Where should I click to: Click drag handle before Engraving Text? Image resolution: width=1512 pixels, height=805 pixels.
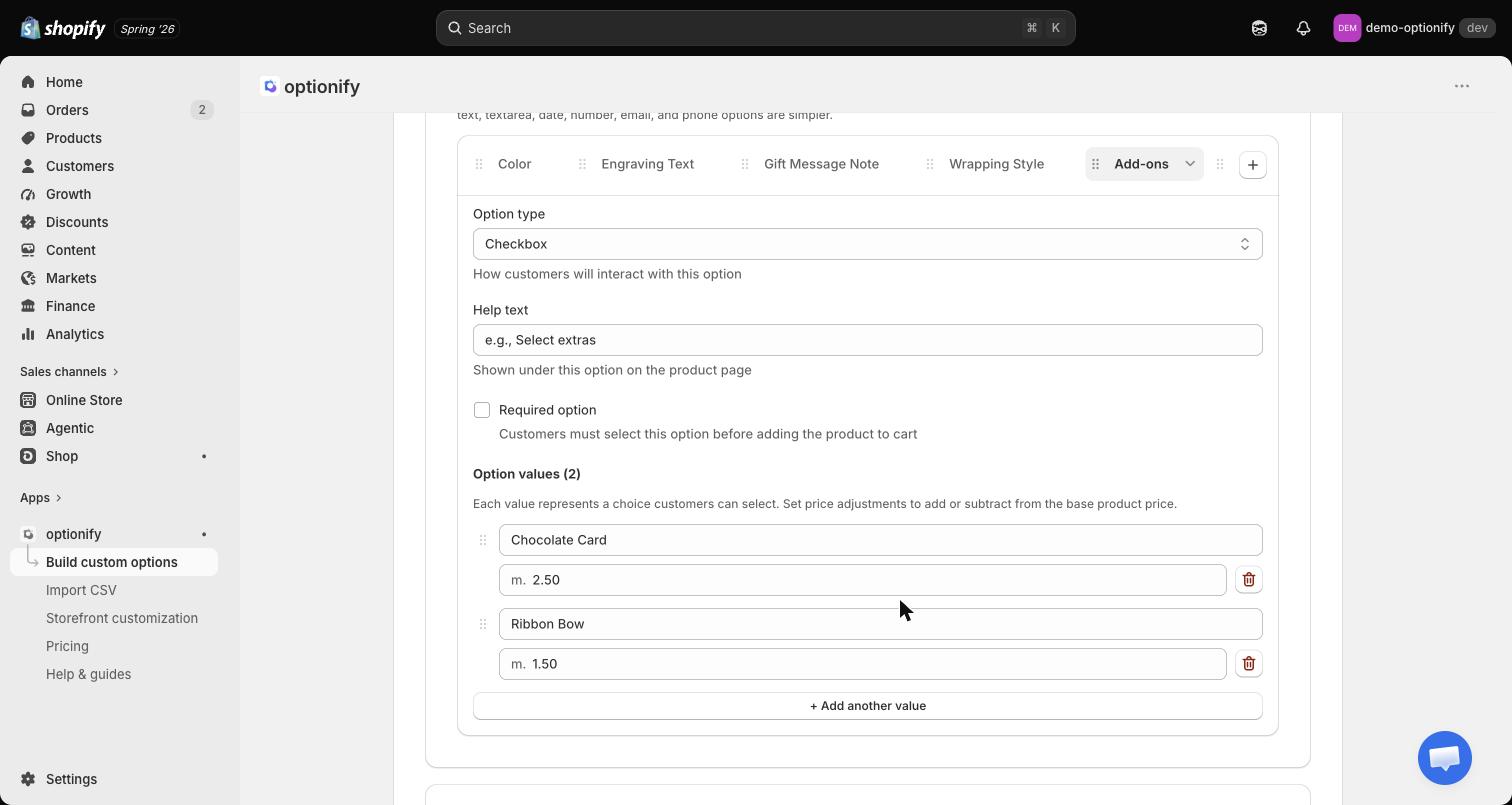coord(582,164)
